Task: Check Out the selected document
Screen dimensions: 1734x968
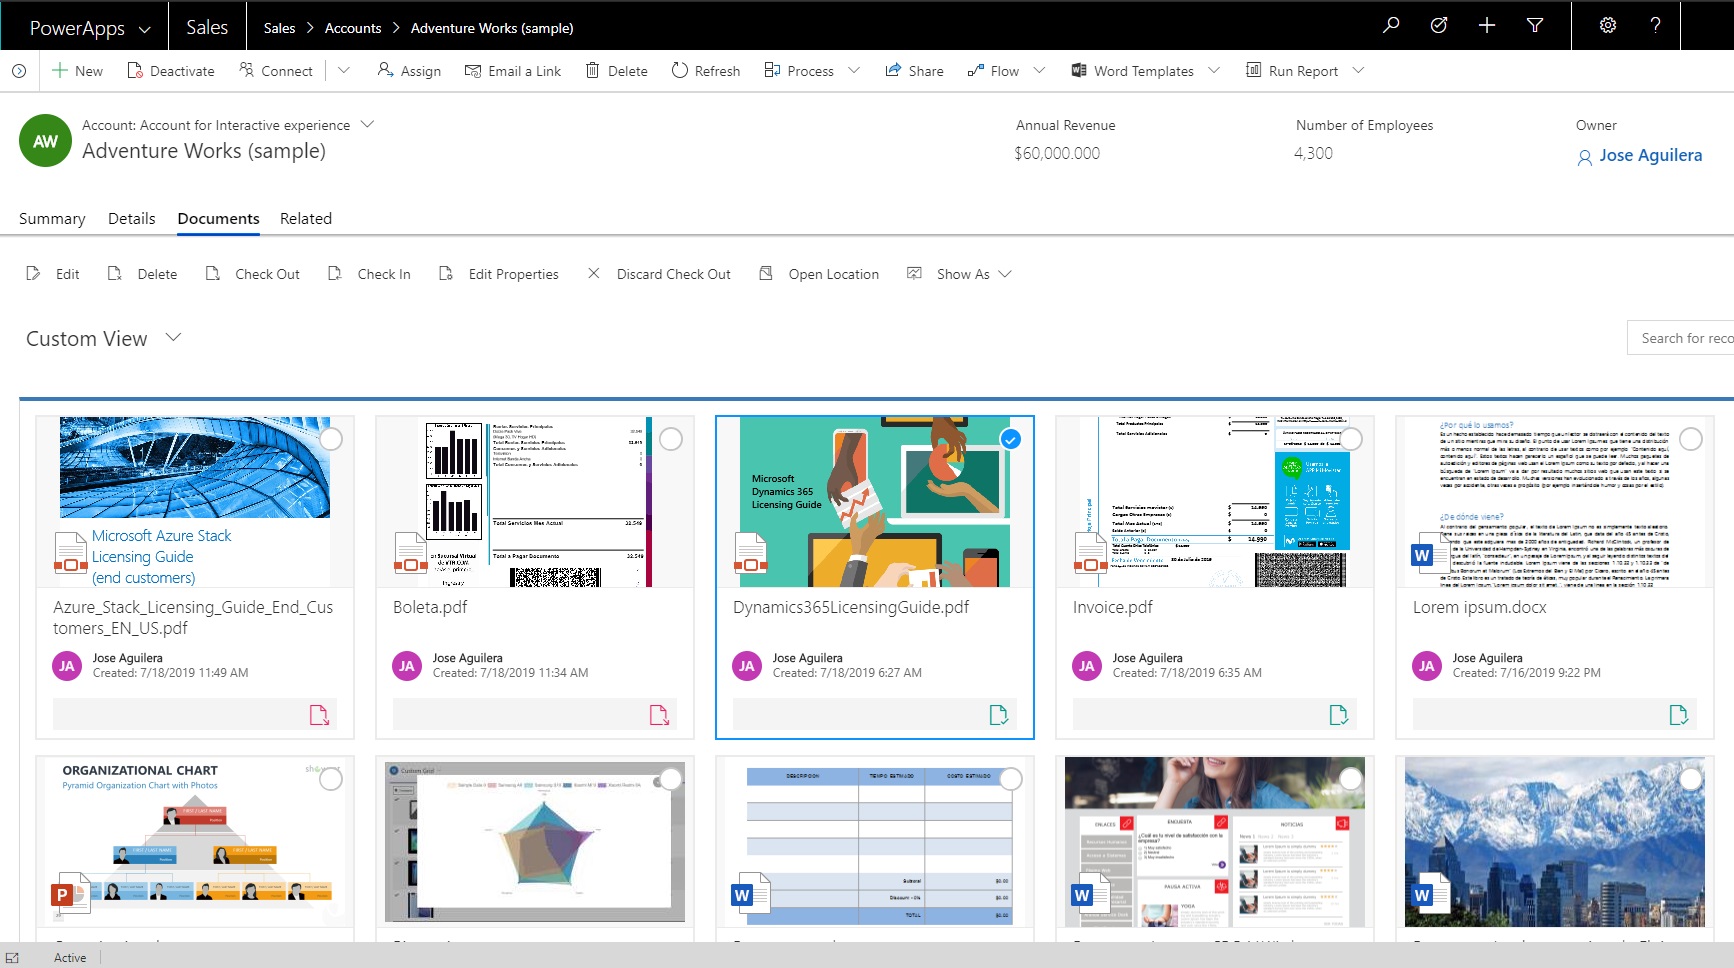Action: (252, 274)
